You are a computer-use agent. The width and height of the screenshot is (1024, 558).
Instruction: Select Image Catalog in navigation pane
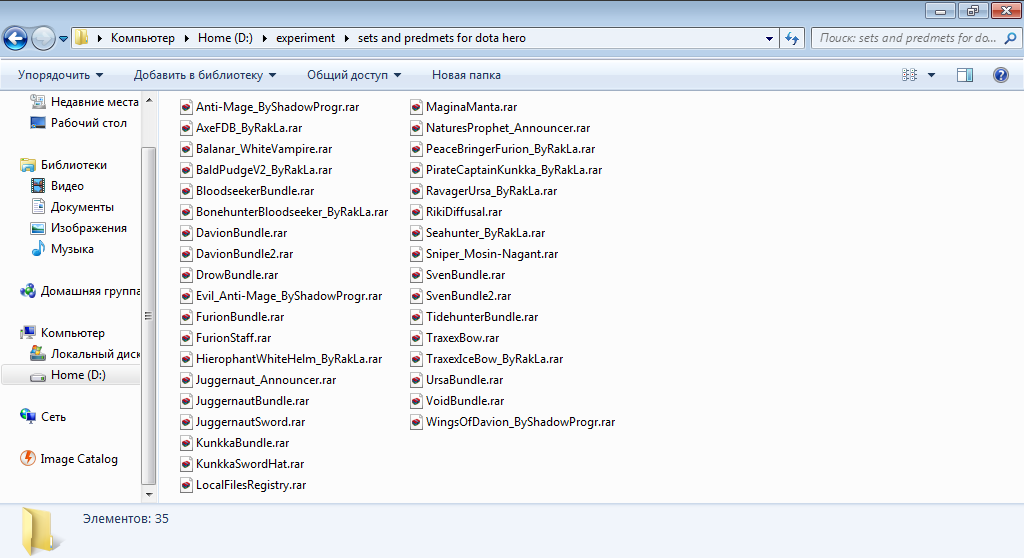coord(69,459)
